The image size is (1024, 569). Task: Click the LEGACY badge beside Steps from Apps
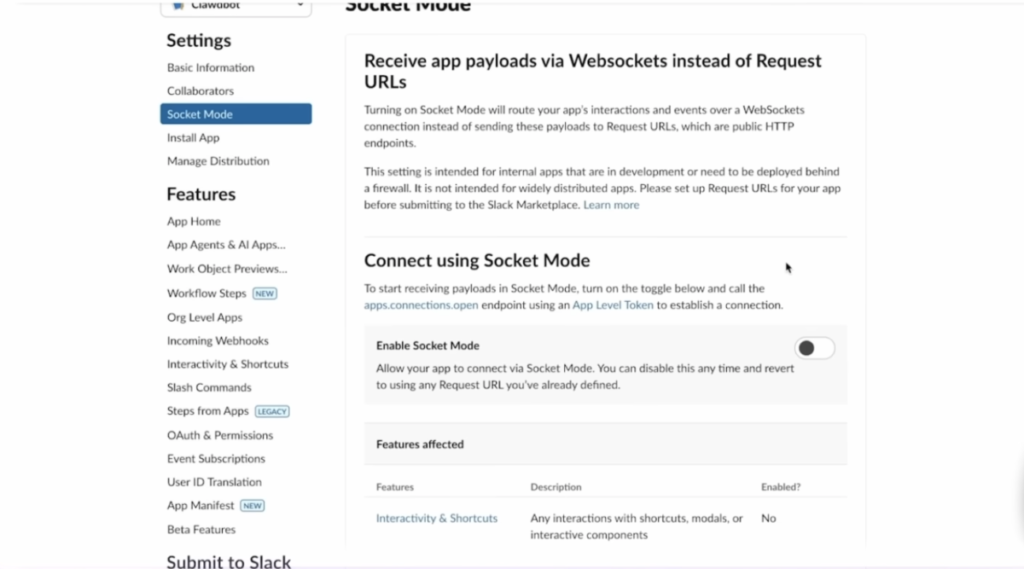[272, 411]
